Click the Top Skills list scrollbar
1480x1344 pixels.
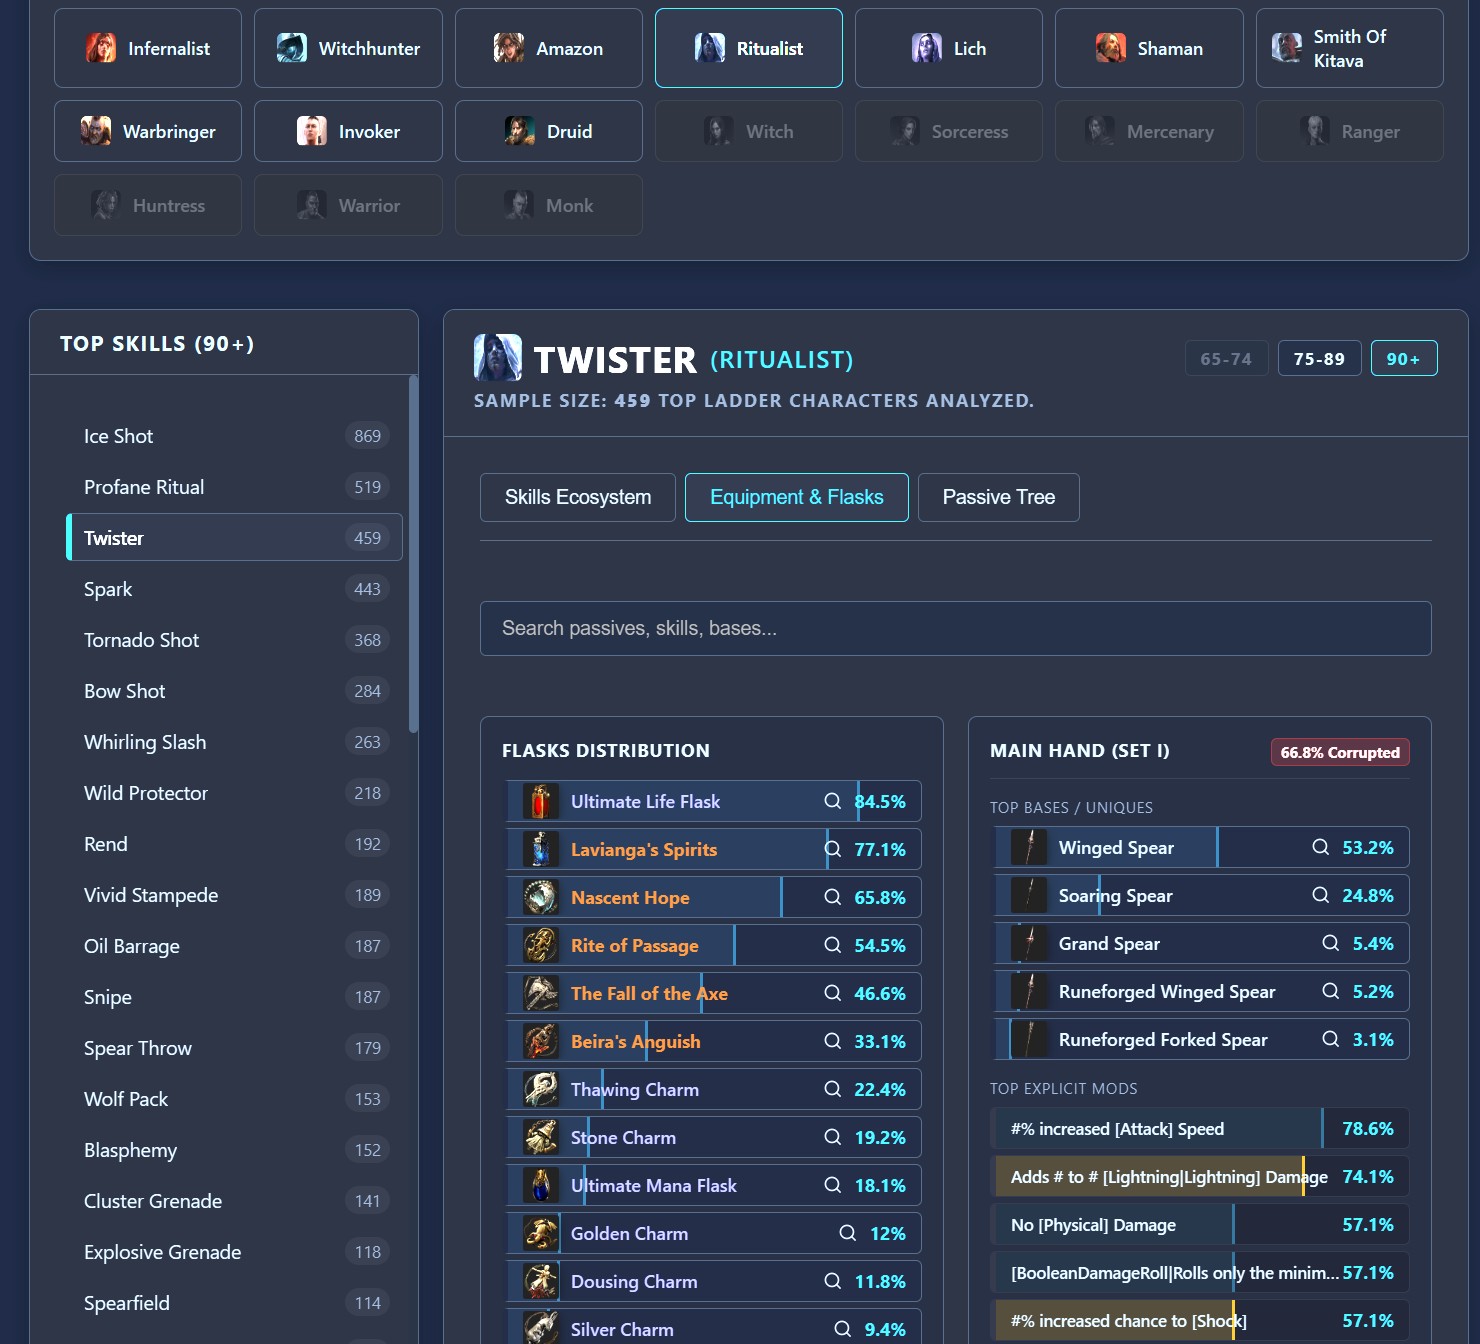coord(414,555)
